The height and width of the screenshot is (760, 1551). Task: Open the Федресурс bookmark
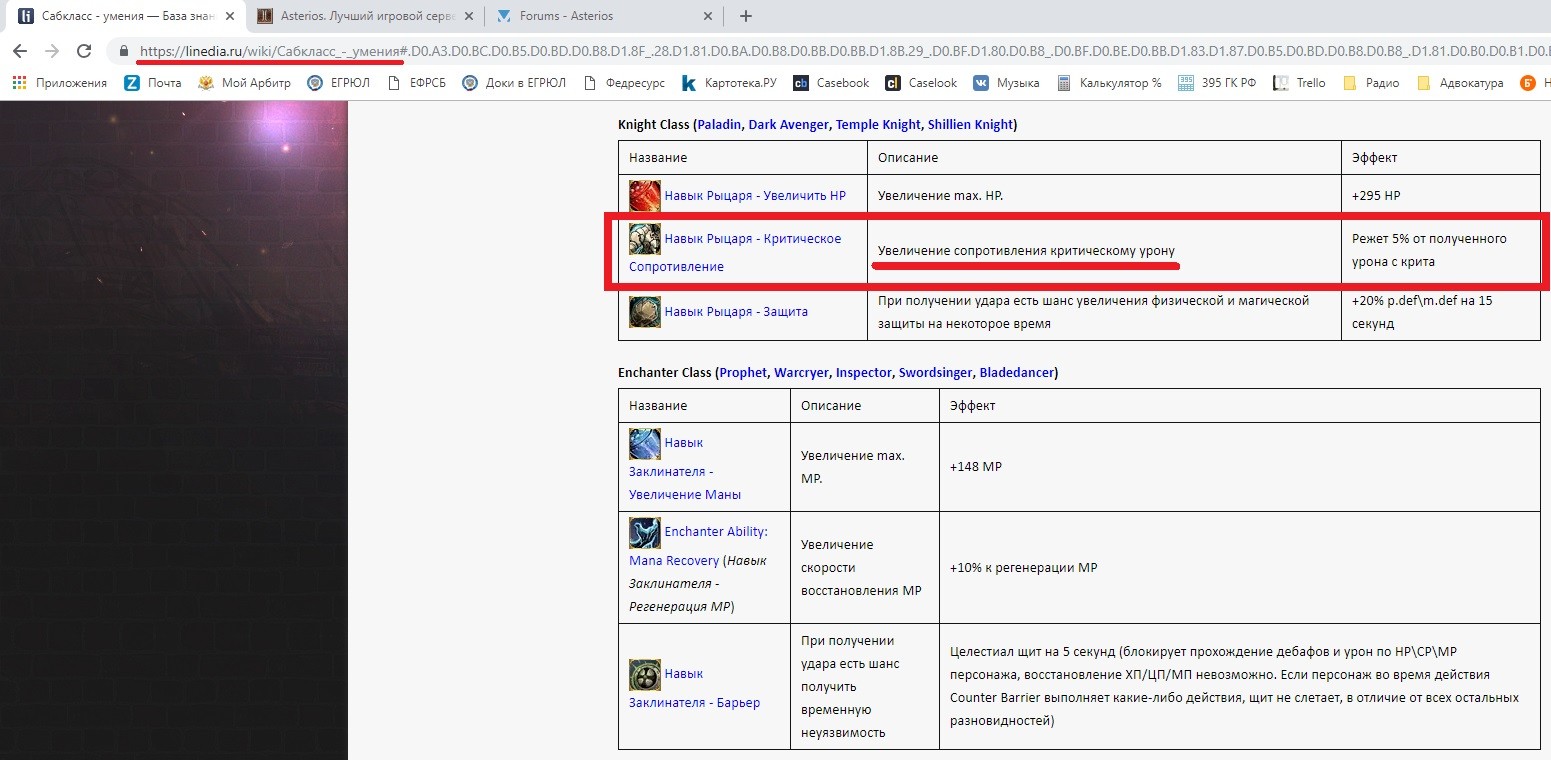coord(623,83)
